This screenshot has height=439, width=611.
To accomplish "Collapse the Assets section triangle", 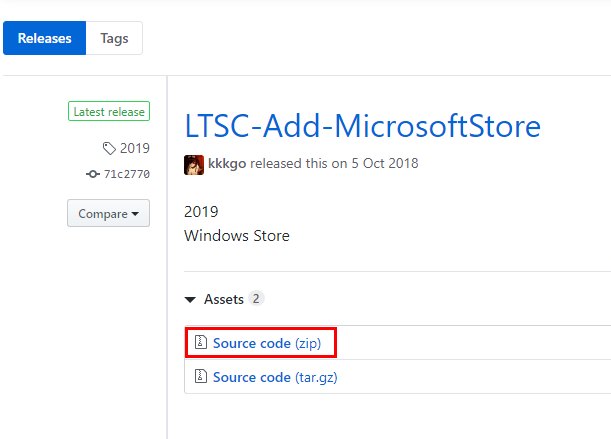I will pyautogui.click(x=190, y=300).
